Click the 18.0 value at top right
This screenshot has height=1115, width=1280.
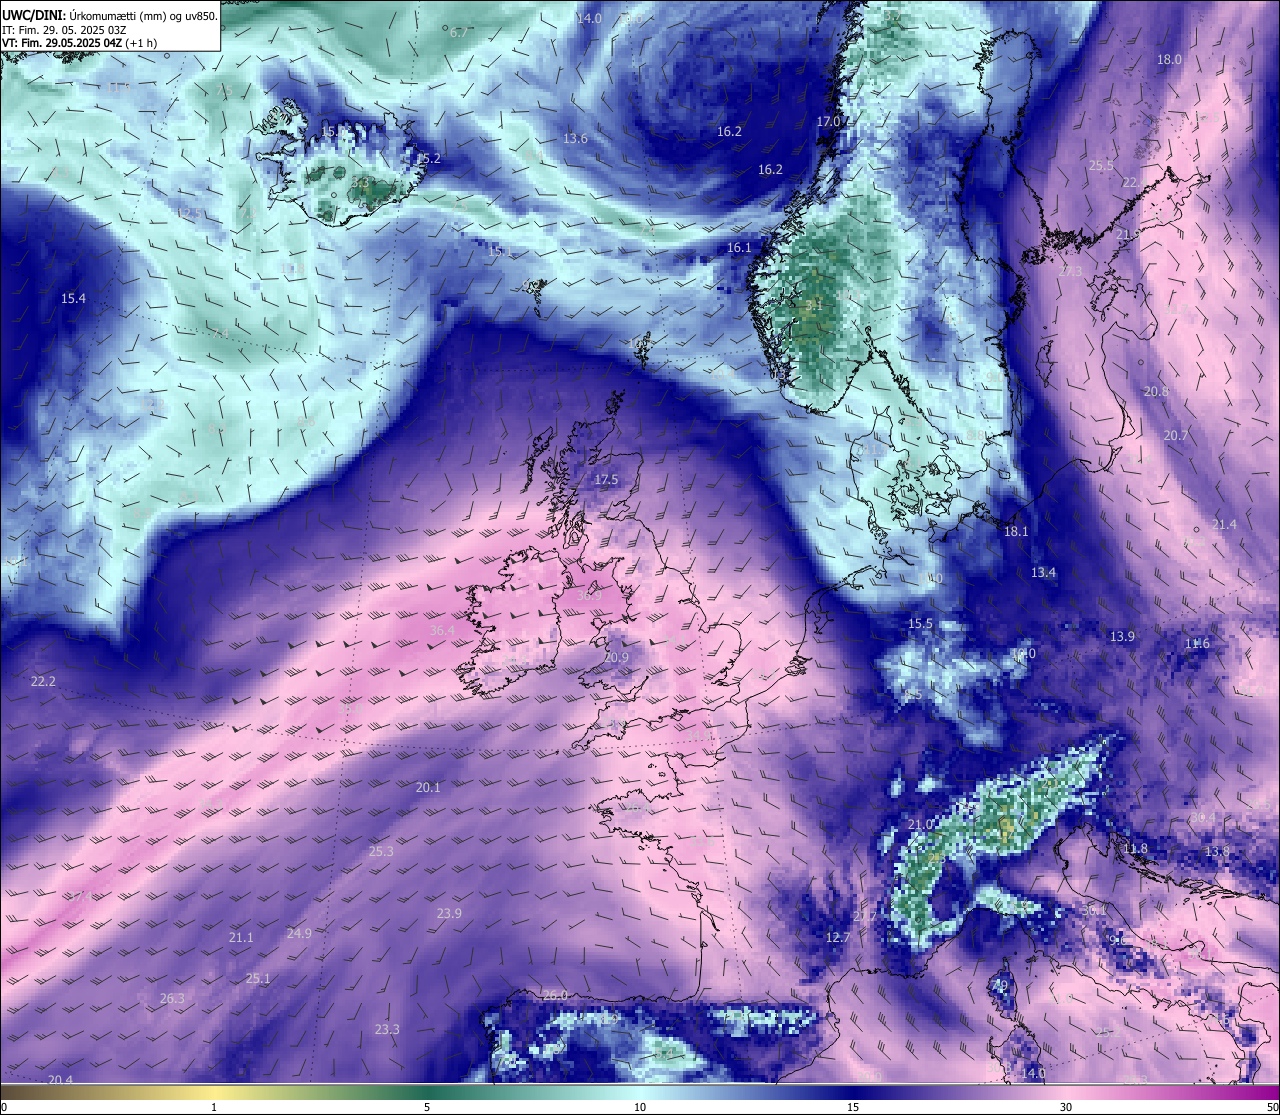coord(1169,60)
